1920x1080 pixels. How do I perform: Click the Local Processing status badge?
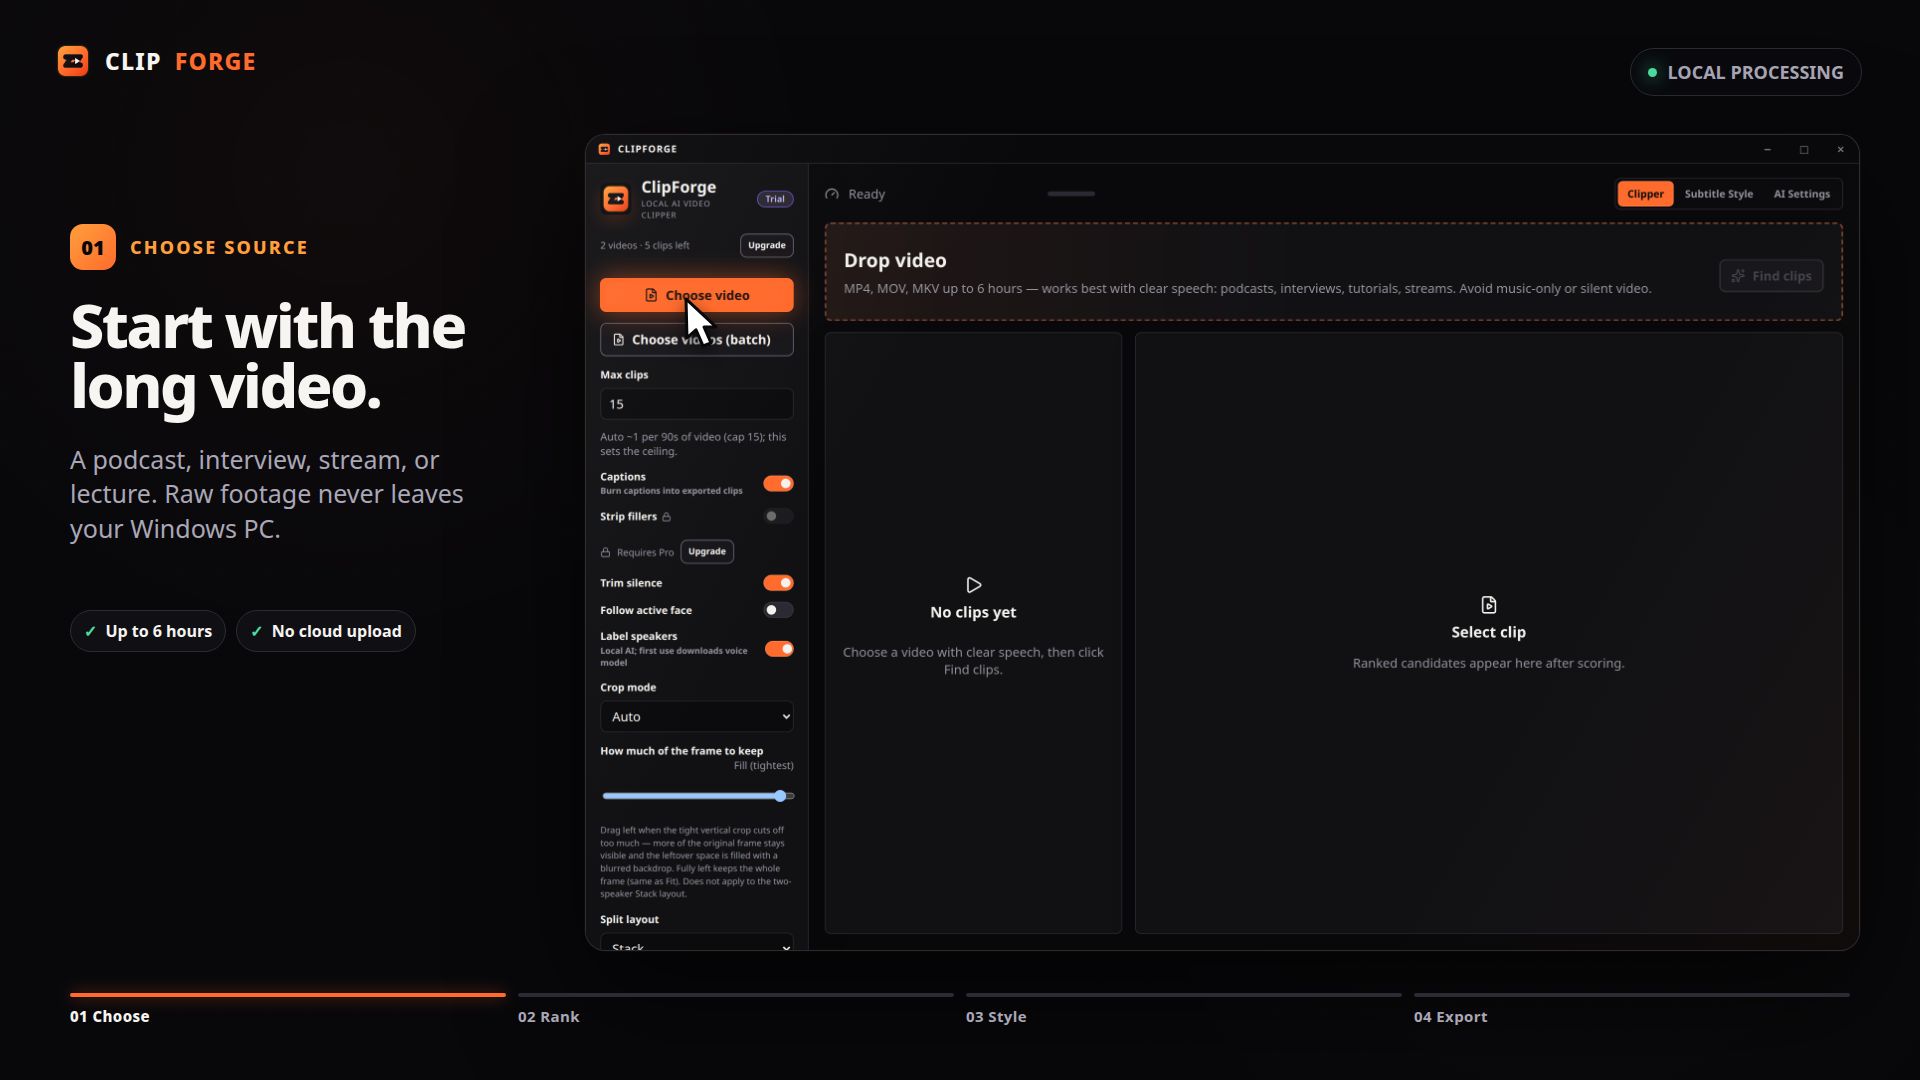point(1745,72)
